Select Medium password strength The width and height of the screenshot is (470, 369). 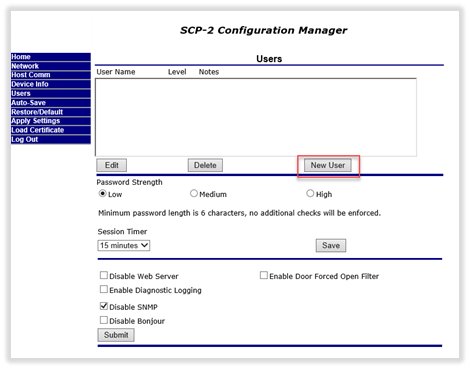tap(194, 193)
